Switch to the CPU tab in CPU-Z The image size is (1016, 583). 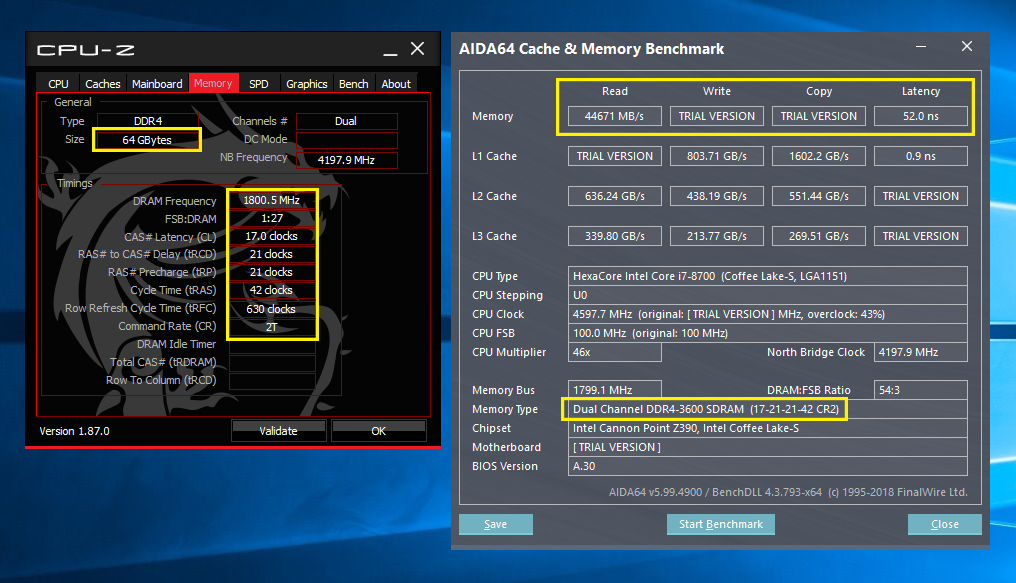(58, 84)
